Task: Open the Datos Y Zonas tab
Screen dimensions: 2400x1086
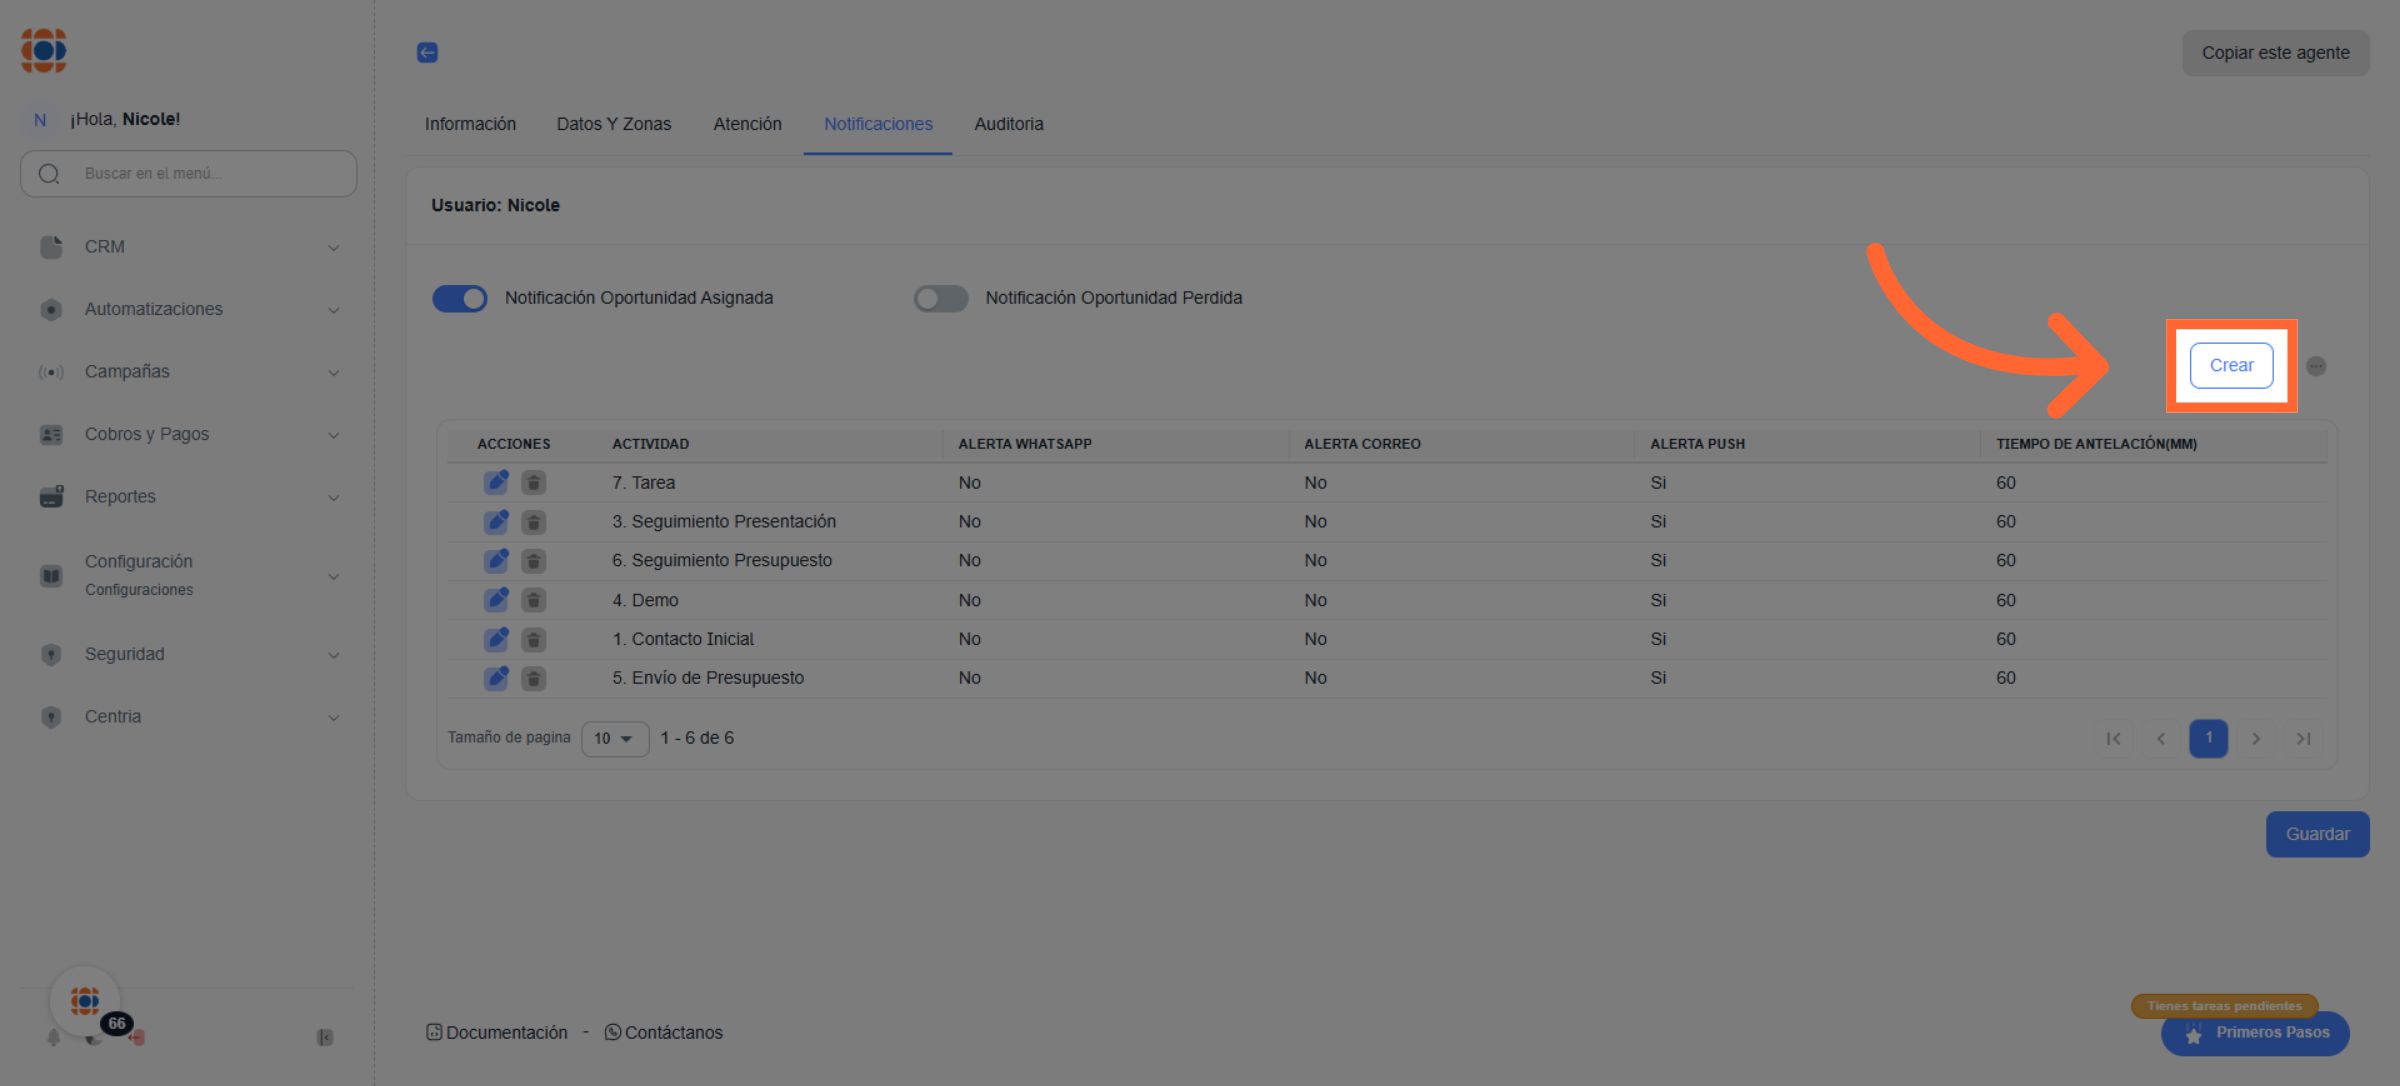Action: [x=613, y=124]
